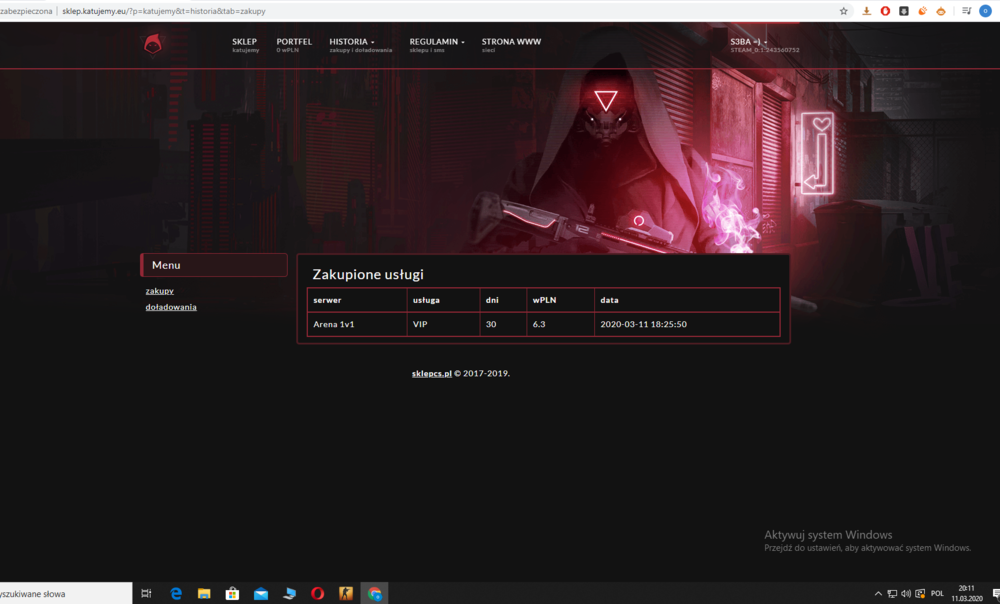The width and height of the screenshot is (1000, 604).
Task: Click the 'data' column header
Action: [x=687, y=300]
